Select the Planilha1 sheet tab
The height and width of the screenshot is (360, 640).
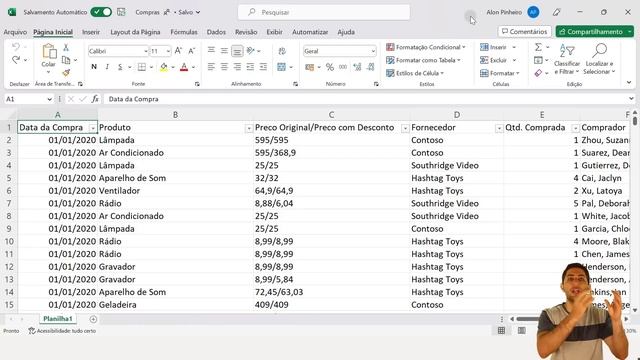point(58,319)
